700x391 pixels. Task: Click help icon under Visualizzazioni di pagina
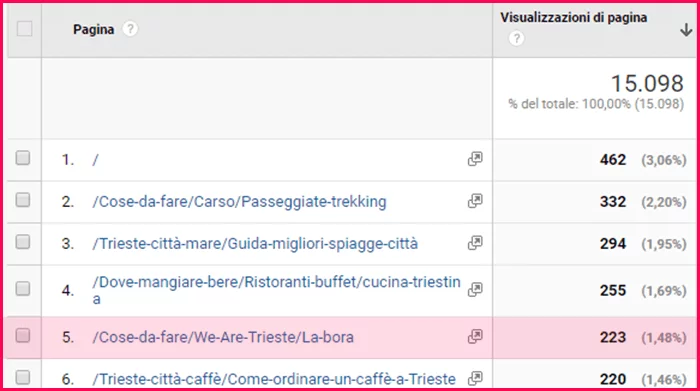point(516,39)
